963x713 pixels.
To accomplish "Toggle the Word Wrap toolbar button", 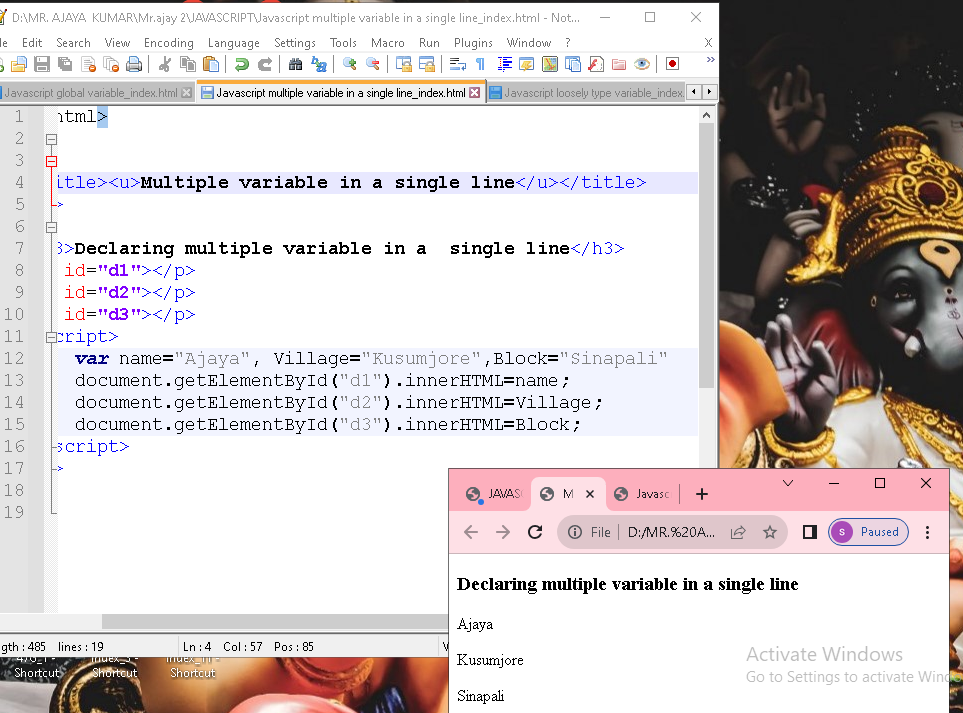I will pyautogui.click(x=457, y=64).
